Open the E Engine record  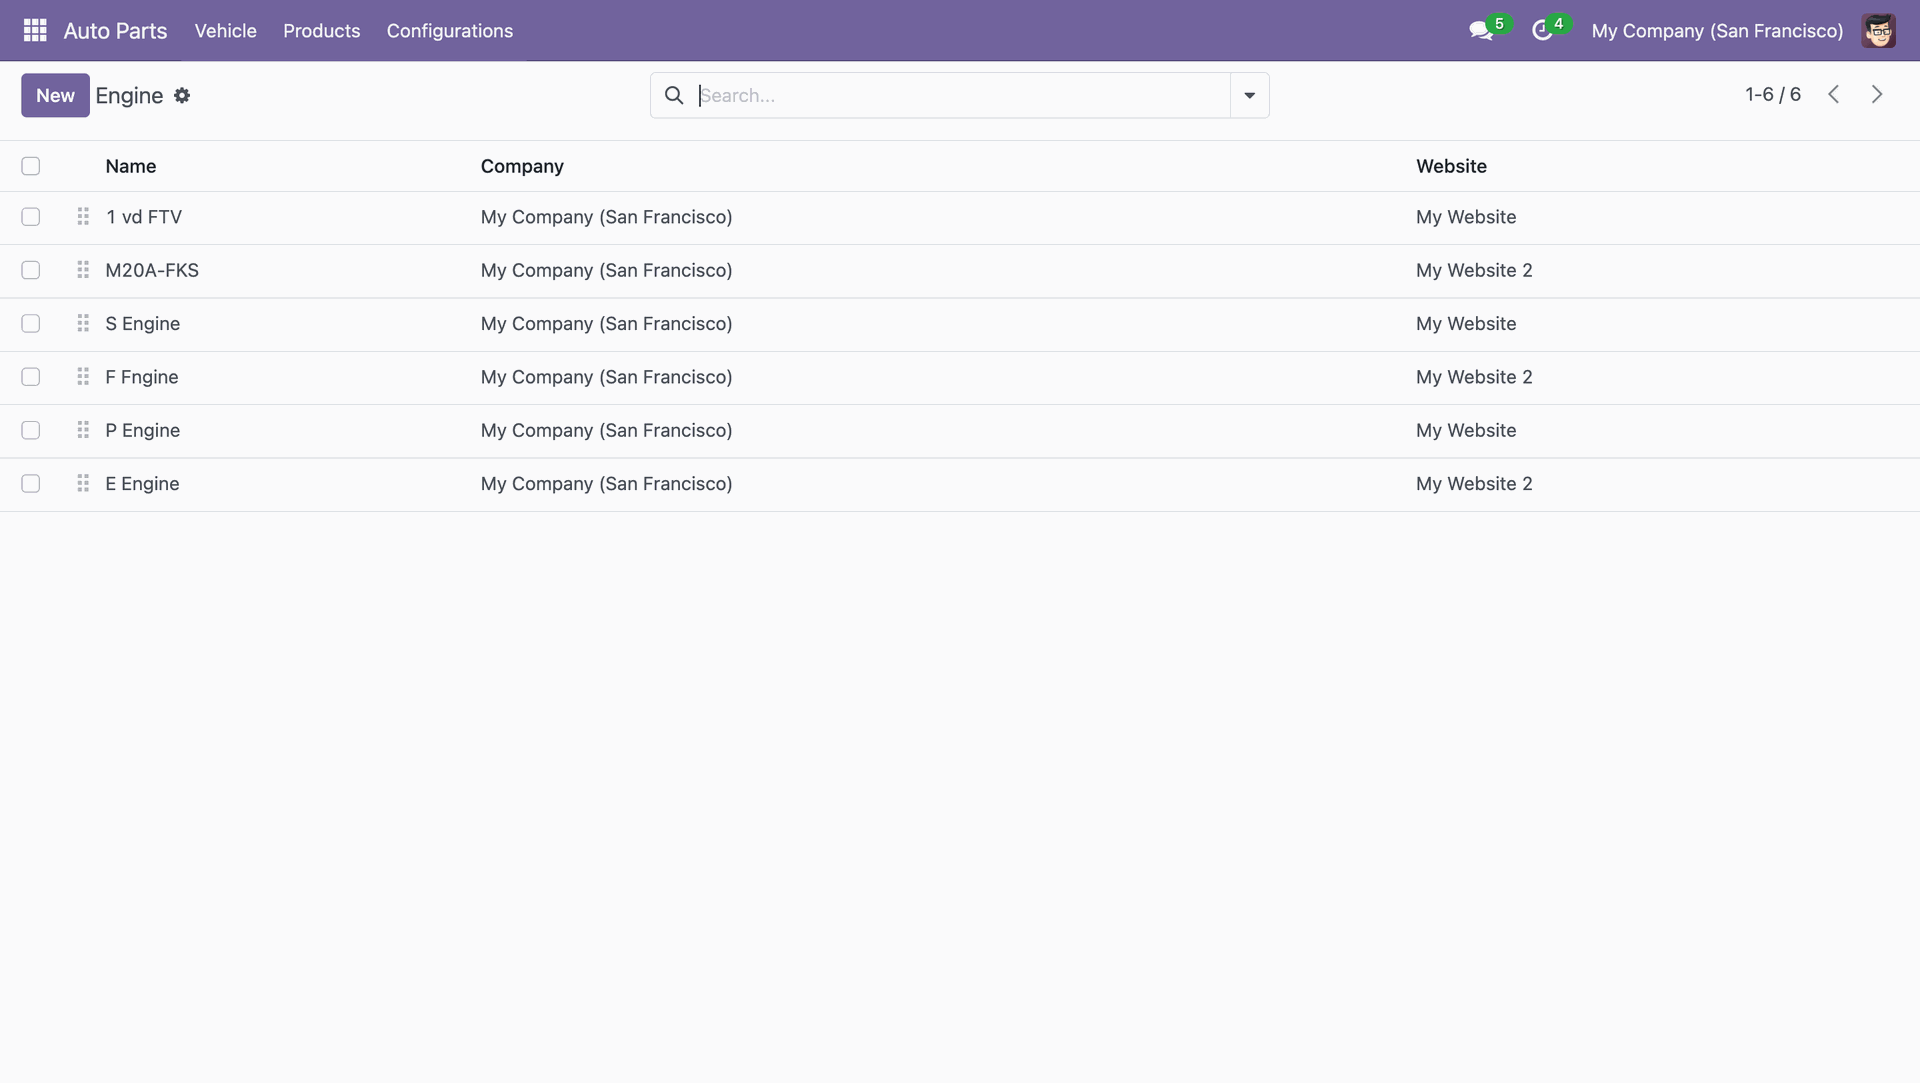[x=143, y=484]
